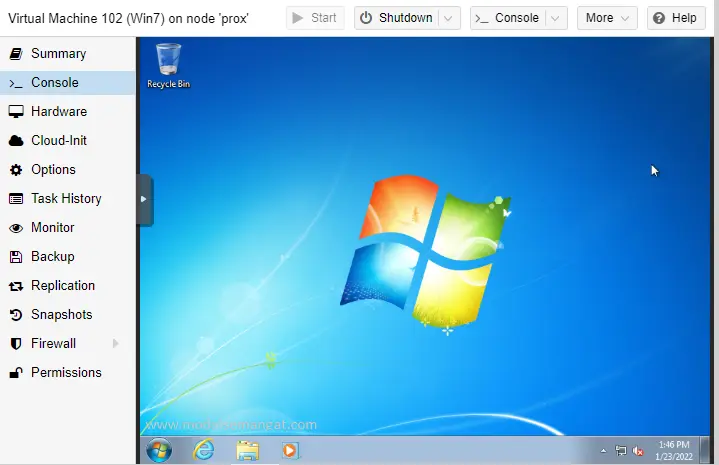This screenshot has width=719, height=465.
Task: Click the Console toolbar button
Action: click(508, 18)
